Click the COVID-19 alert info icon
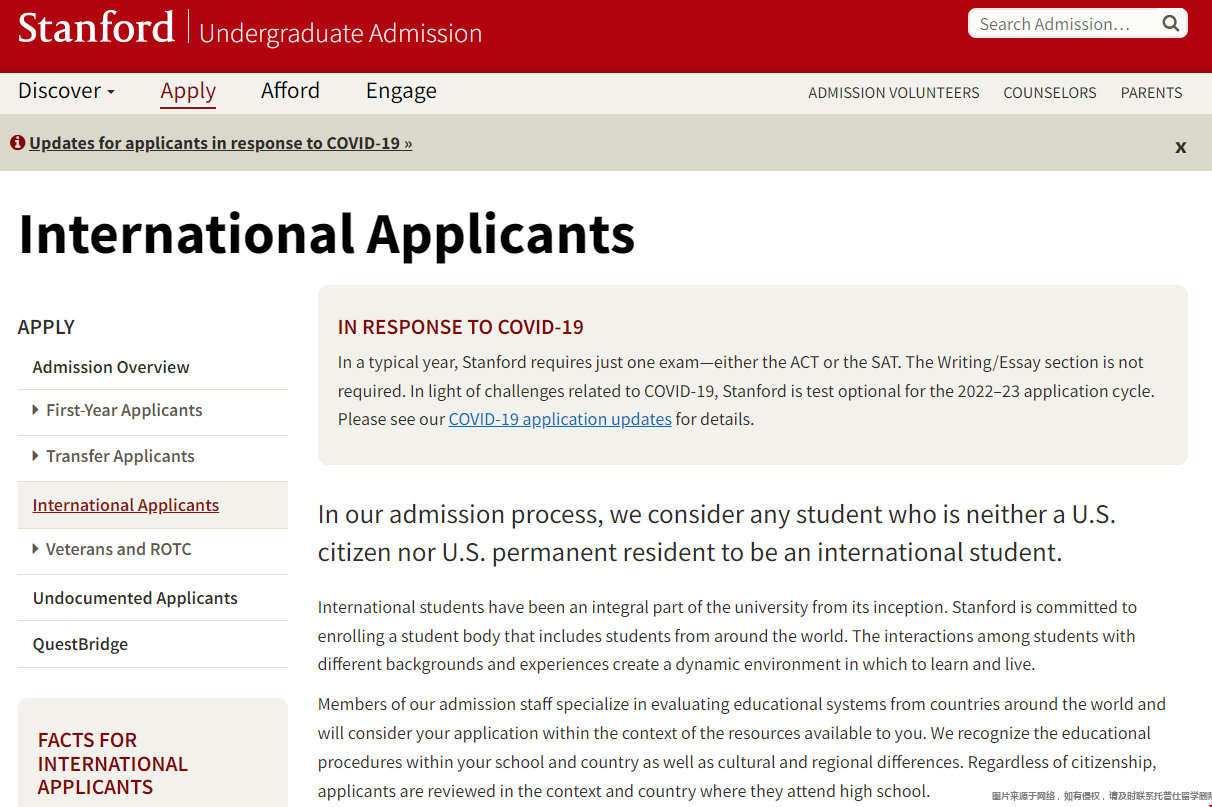Screen dimensions: 1212x807 coord(17,143)
